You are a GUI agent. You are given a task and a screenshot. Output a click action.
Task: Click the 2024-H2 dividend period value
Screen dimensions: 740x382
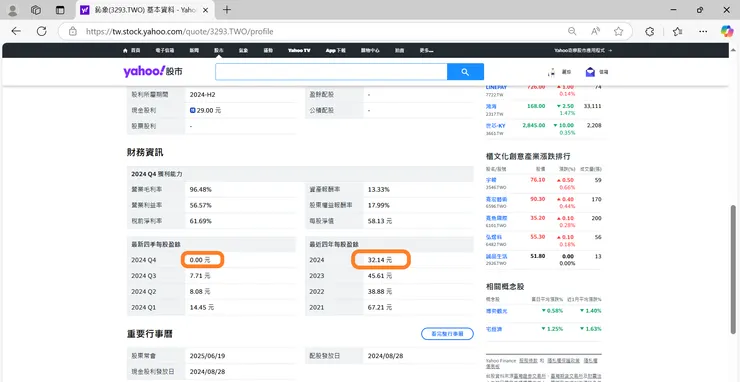[202, 94]
